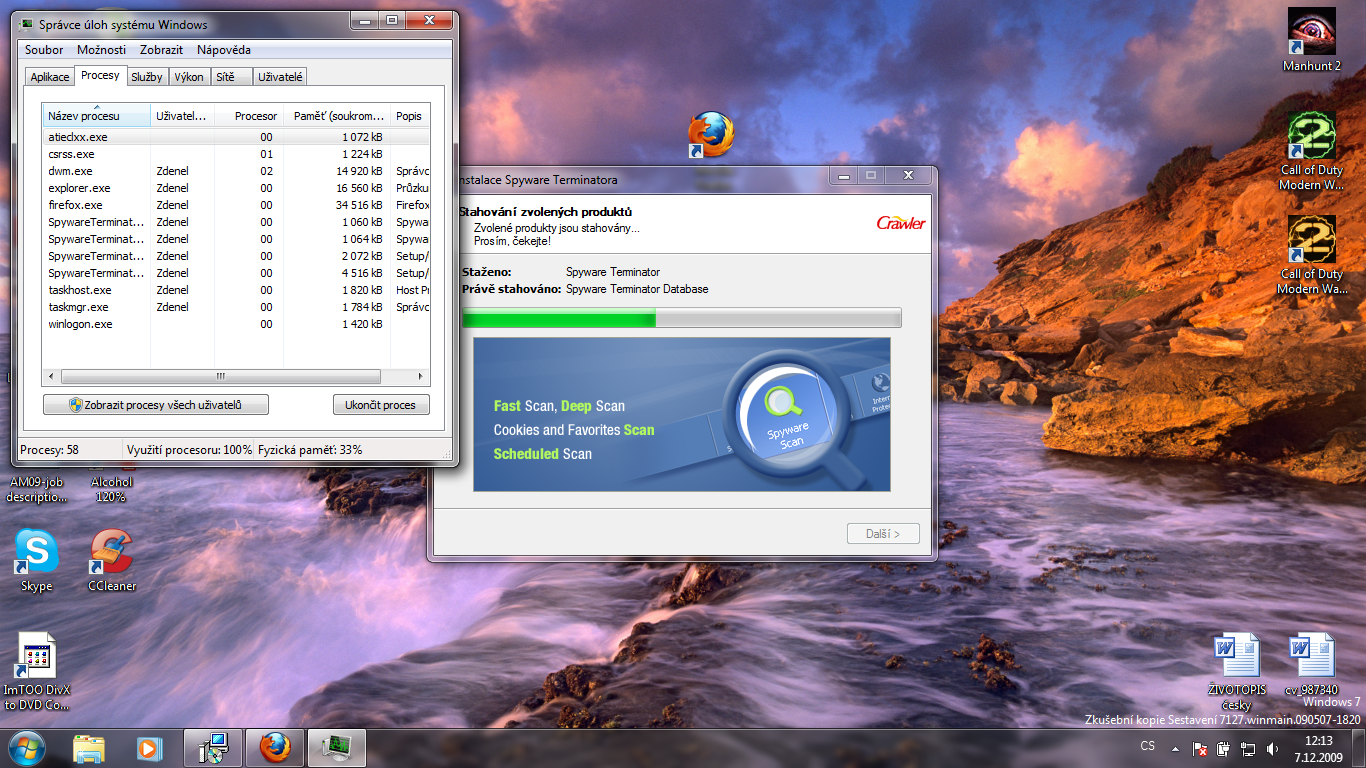Activate the Task Manager taskbar button
Image resolution: width=1366 pixels, height=768 pixels.
point(336,747)
